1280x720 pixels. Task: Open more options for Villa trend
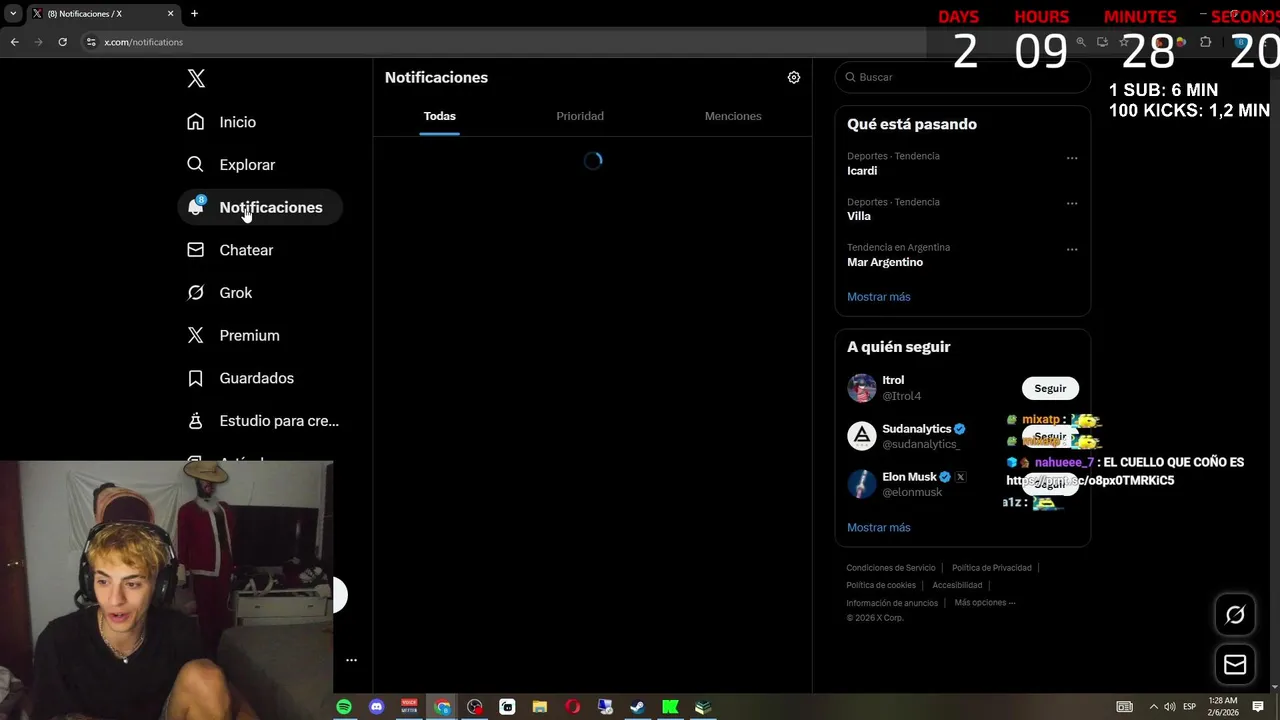click(x=1072, y=204)
